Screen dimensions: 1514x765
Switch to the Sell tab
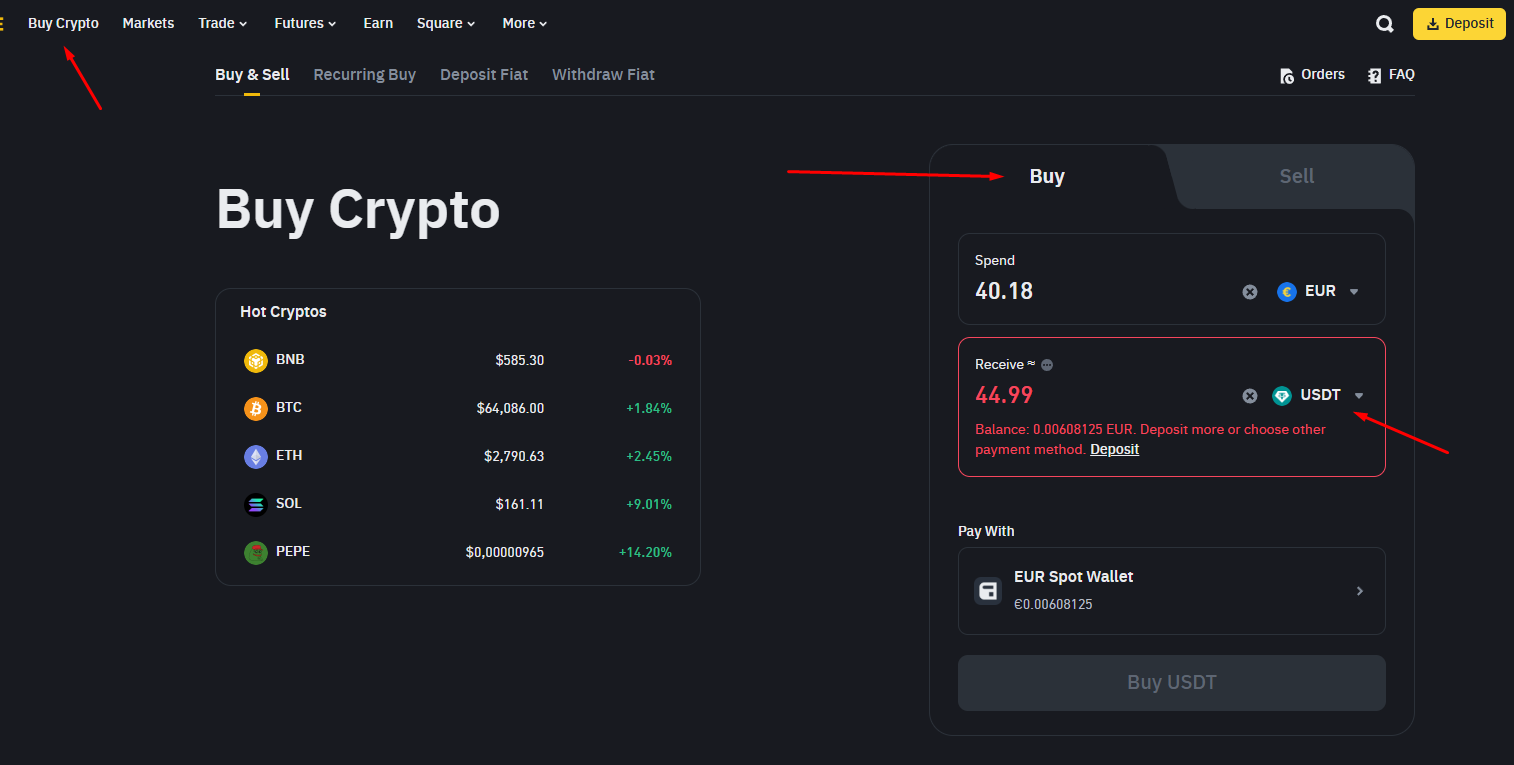pyautogui.click(x=1297, y=177)
